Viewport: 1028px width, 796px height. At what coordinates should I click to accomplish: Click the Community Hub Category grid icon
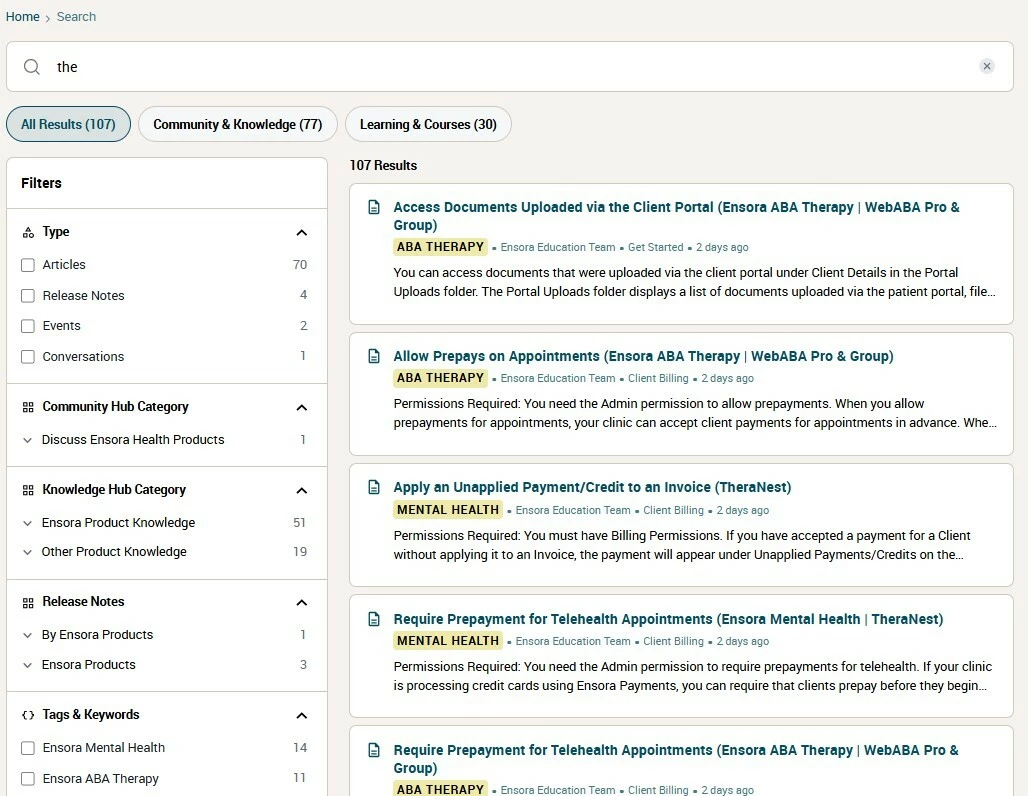pyautogui.click(x=28, y=407)
